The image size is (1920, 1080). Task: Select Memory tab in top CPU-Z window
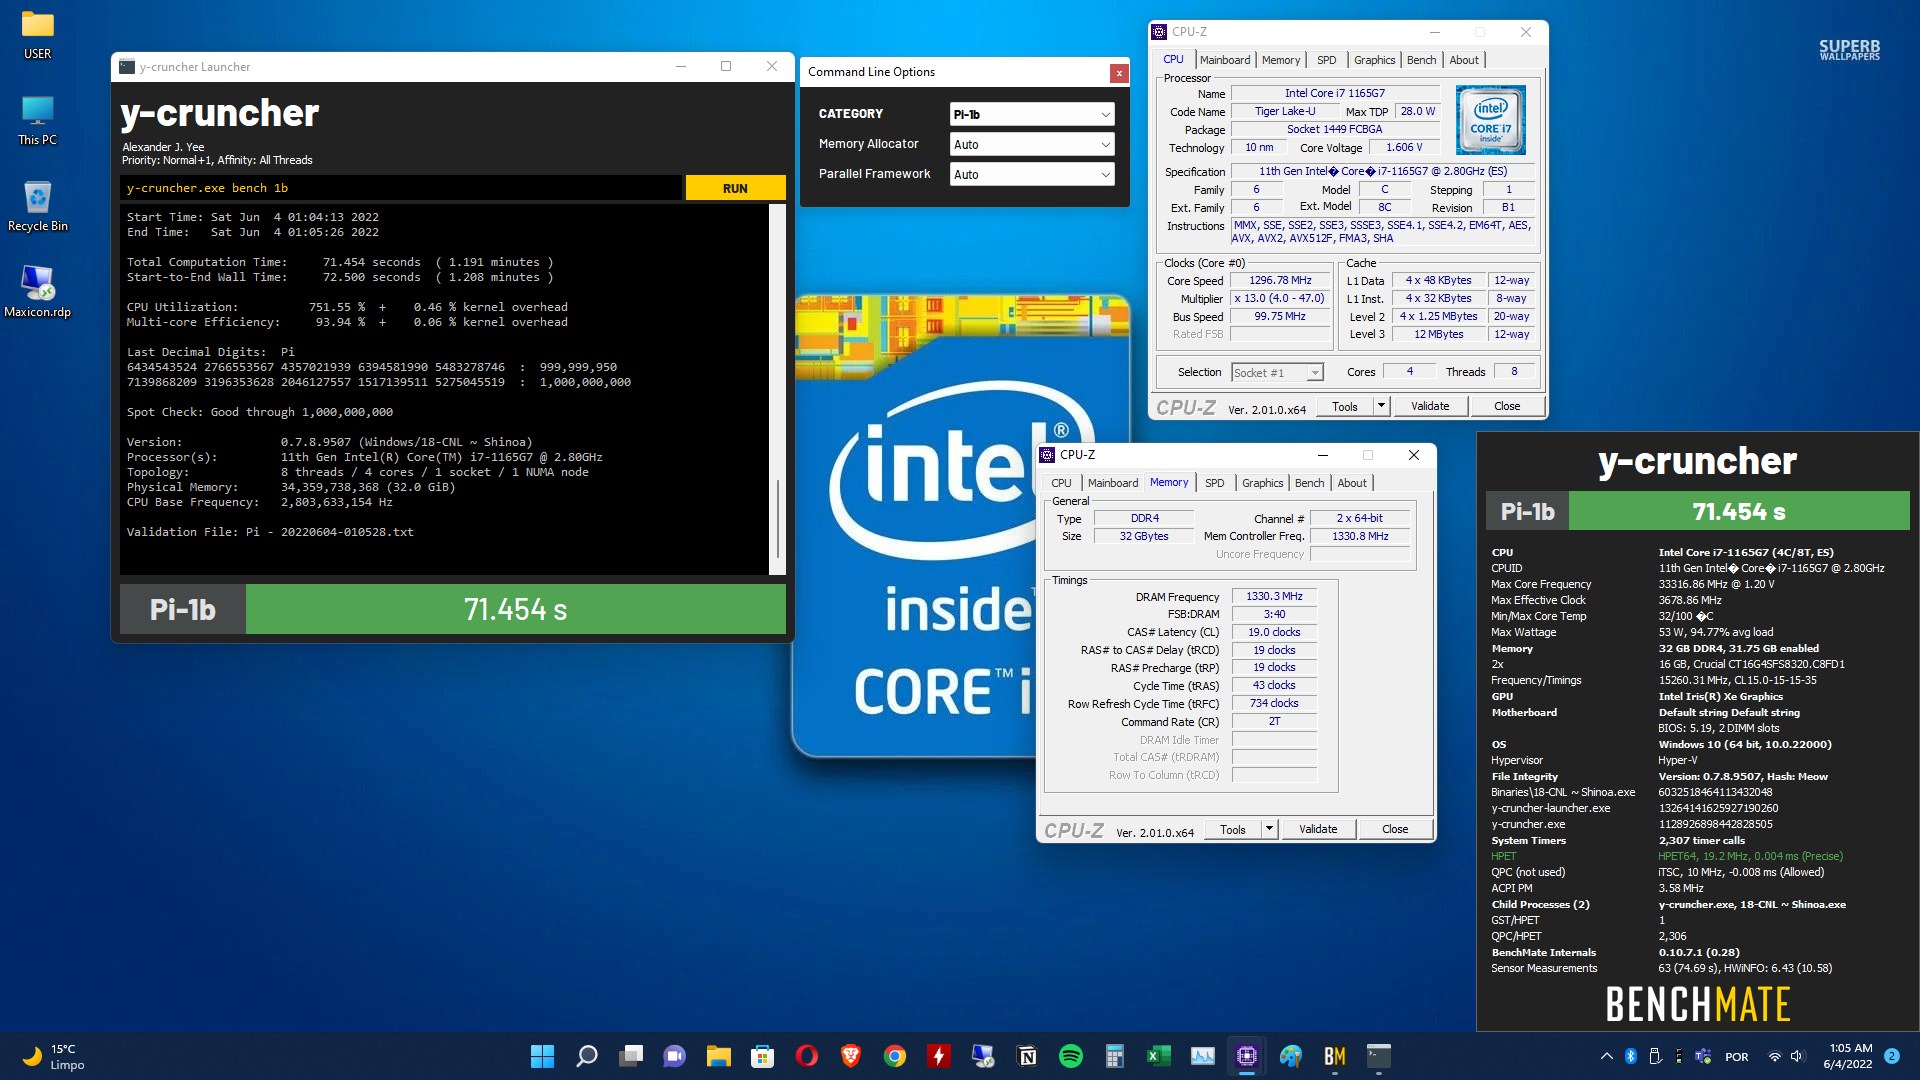tap(1281, 60)
